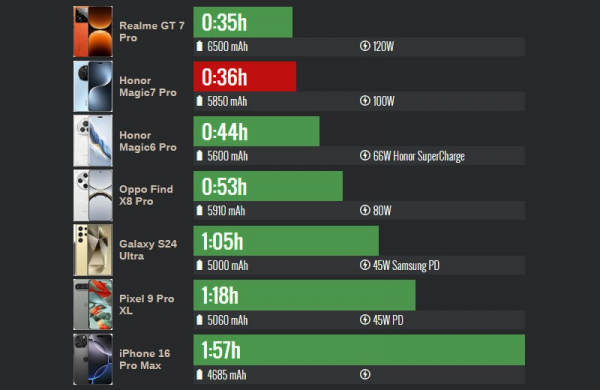This screenshot has height=390, width=600.
Task: Click the charging icon next to 45W PD
Action: (365, 320)
